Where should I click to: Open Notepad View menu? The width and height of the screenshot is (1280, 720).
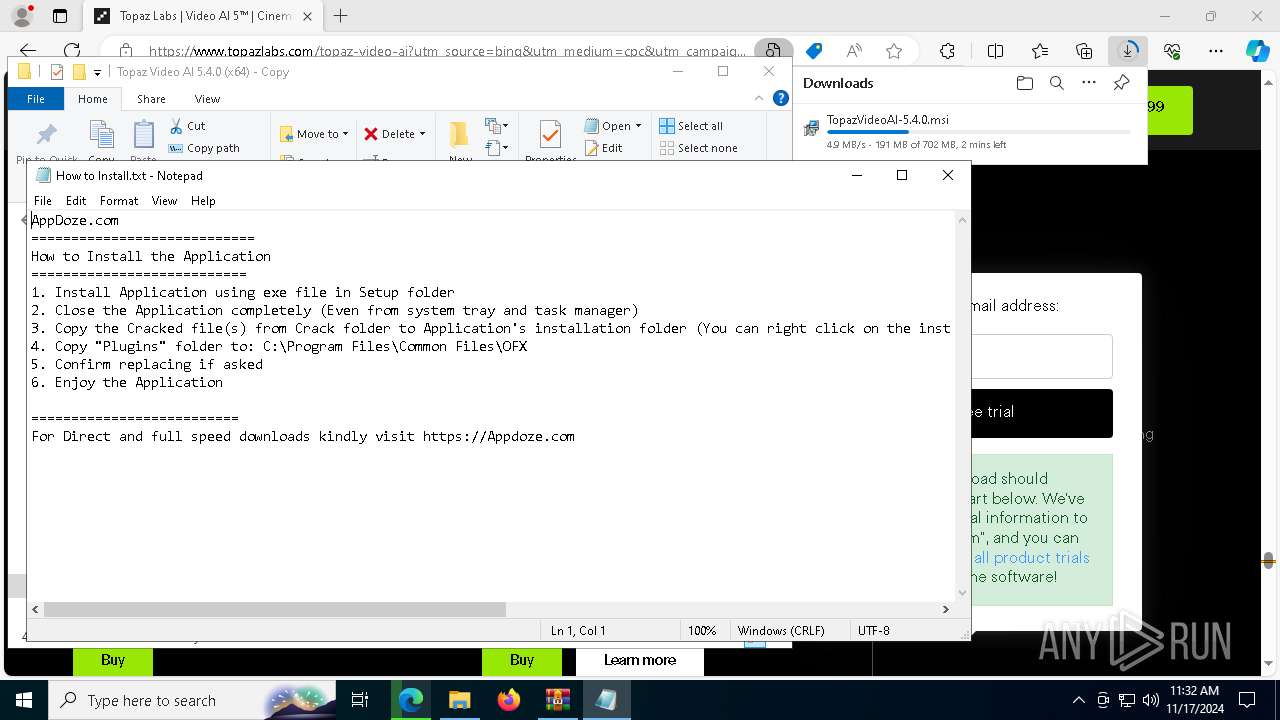pos(164,200)
